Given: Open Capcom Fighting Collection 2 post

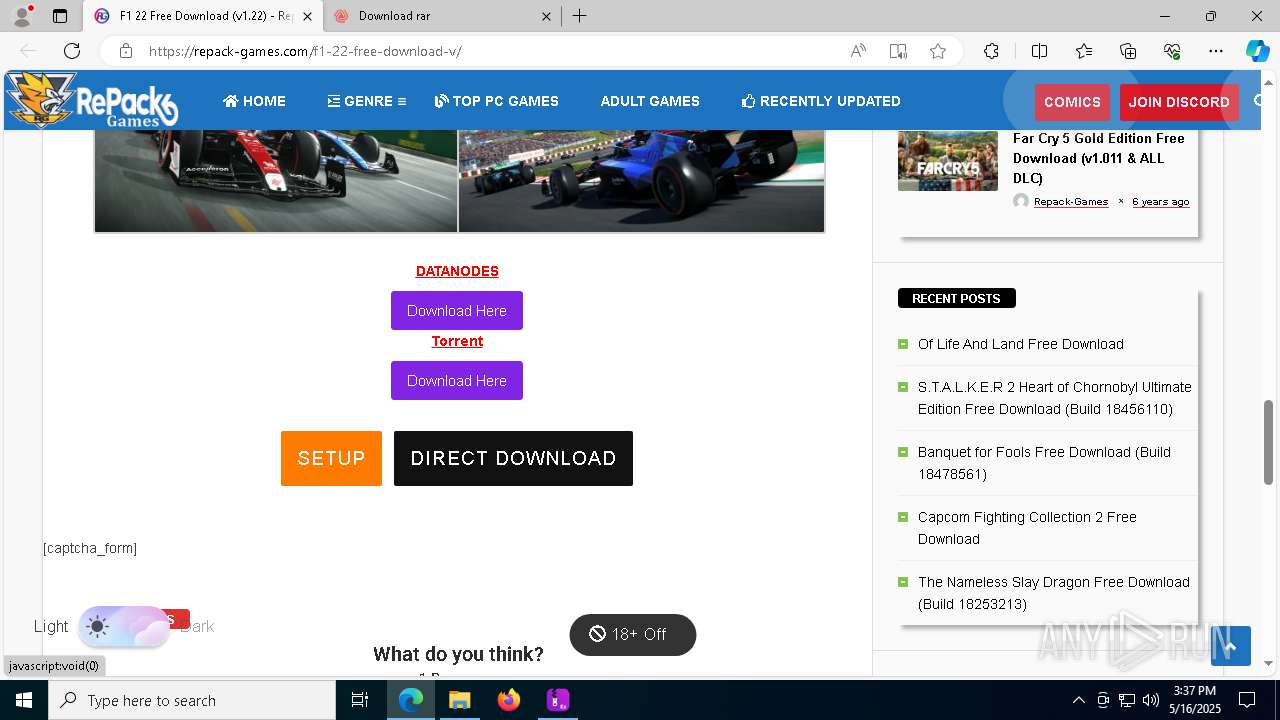Looking at the screenshot, I should coord(1027,528).
